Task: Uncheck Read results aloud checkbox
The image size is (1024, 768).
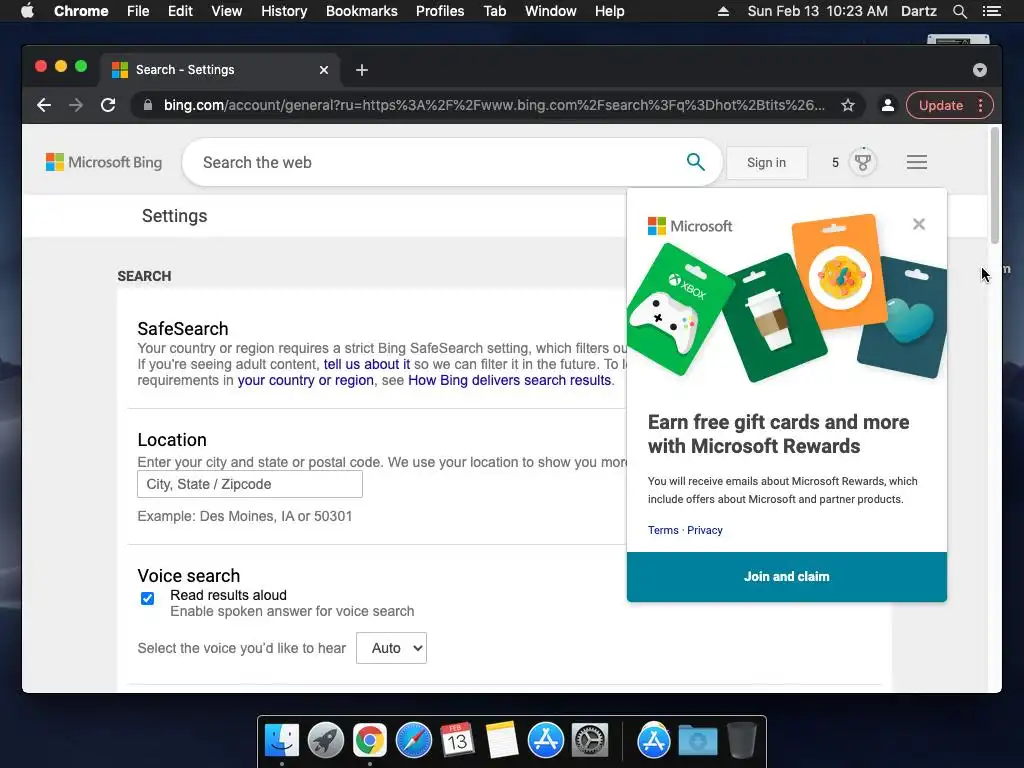Action: tap(148, 598)
